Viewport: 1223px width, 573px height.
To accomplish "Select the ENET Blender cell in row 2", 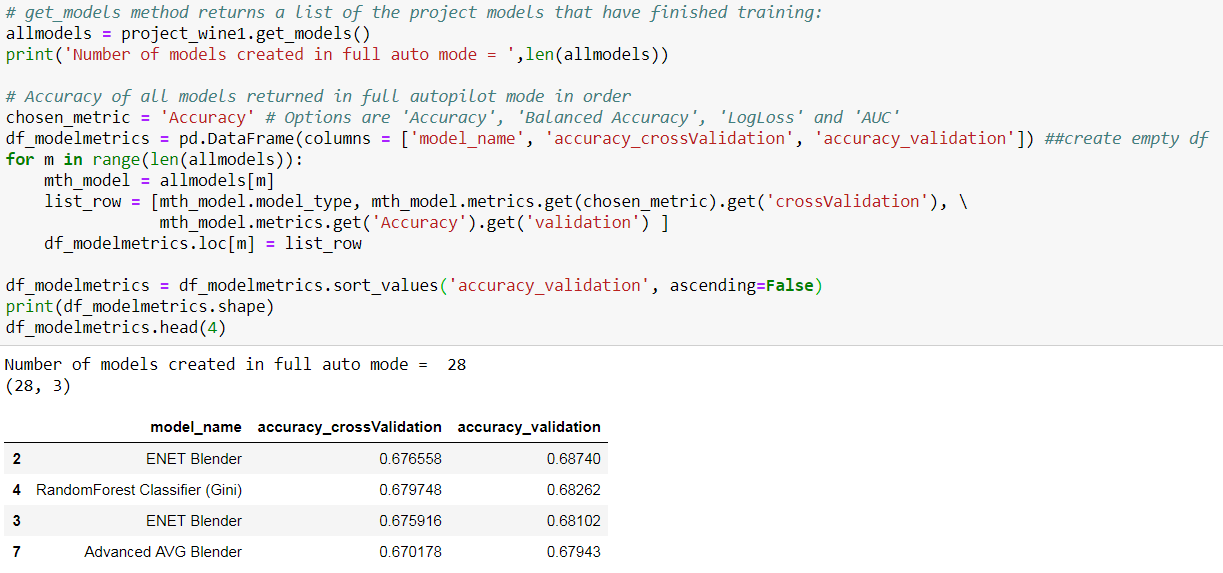I will 194,459.
